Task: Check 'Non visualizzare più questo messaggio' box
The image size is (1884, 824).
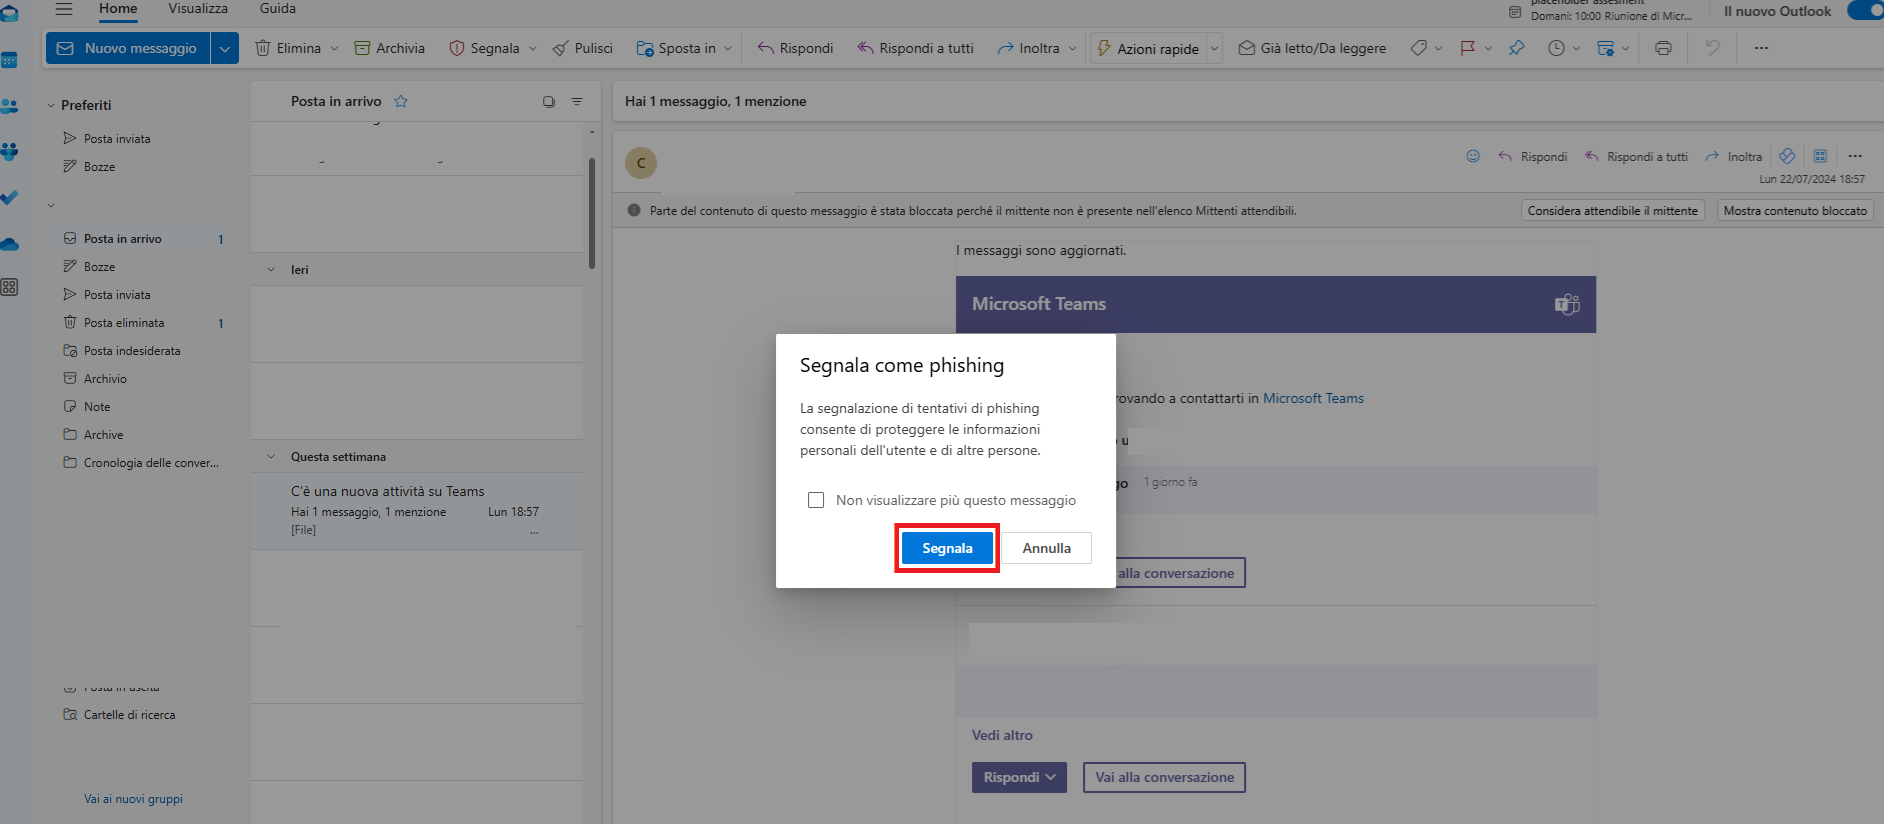Action: [x=816, y=500]
